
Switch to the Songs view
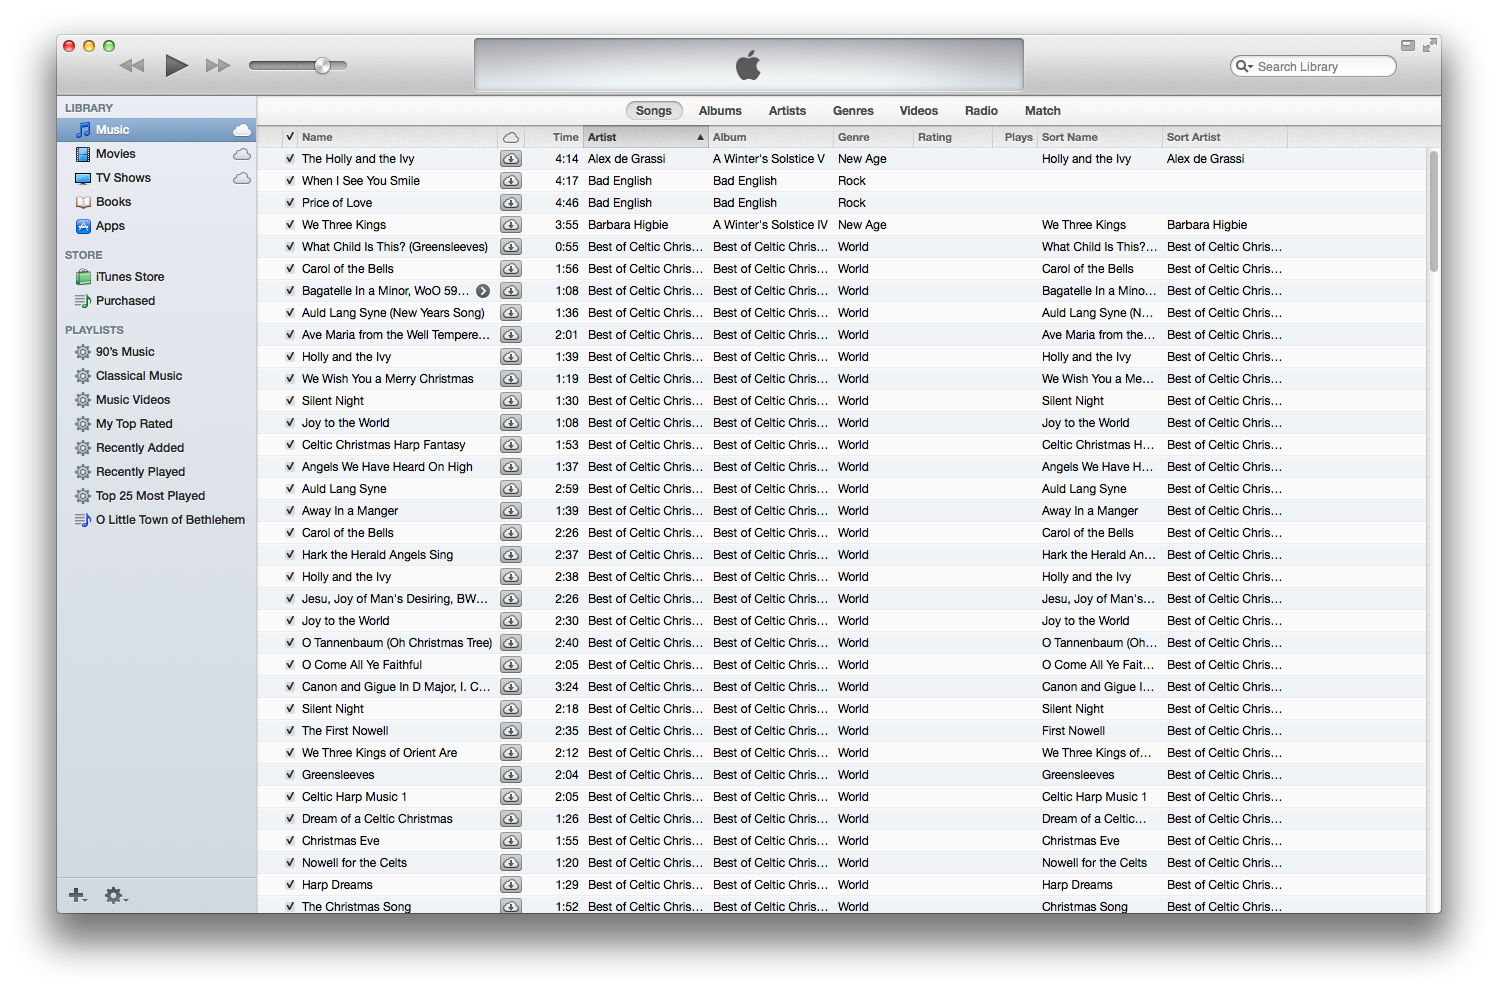[654, 111]
